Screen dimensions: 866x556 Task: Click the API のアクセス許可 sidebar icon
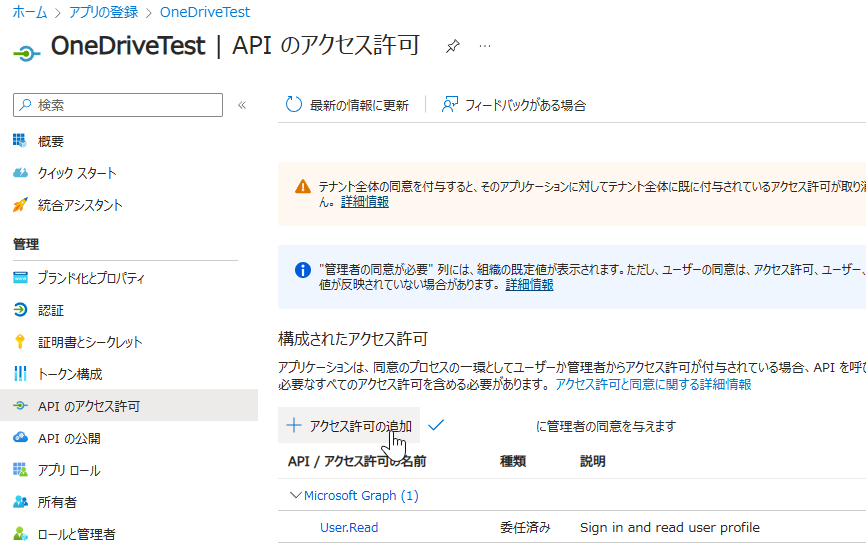[20, 406]
